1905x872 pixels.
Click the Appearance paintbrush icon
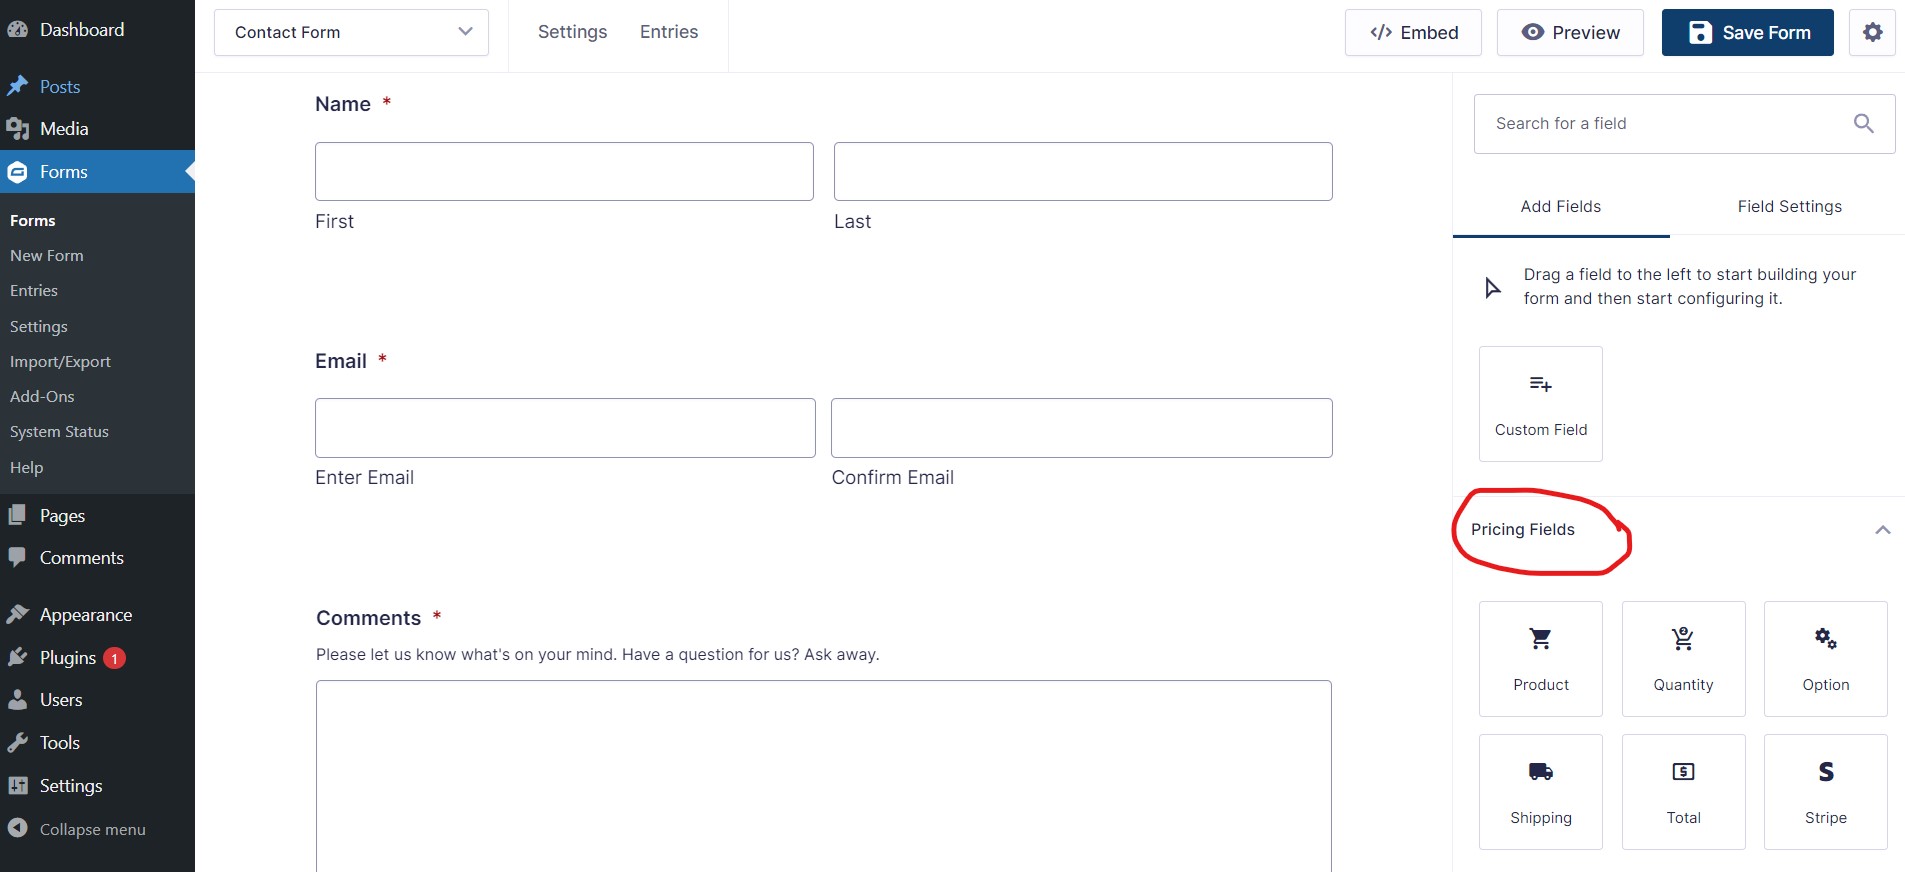(18, 614)
